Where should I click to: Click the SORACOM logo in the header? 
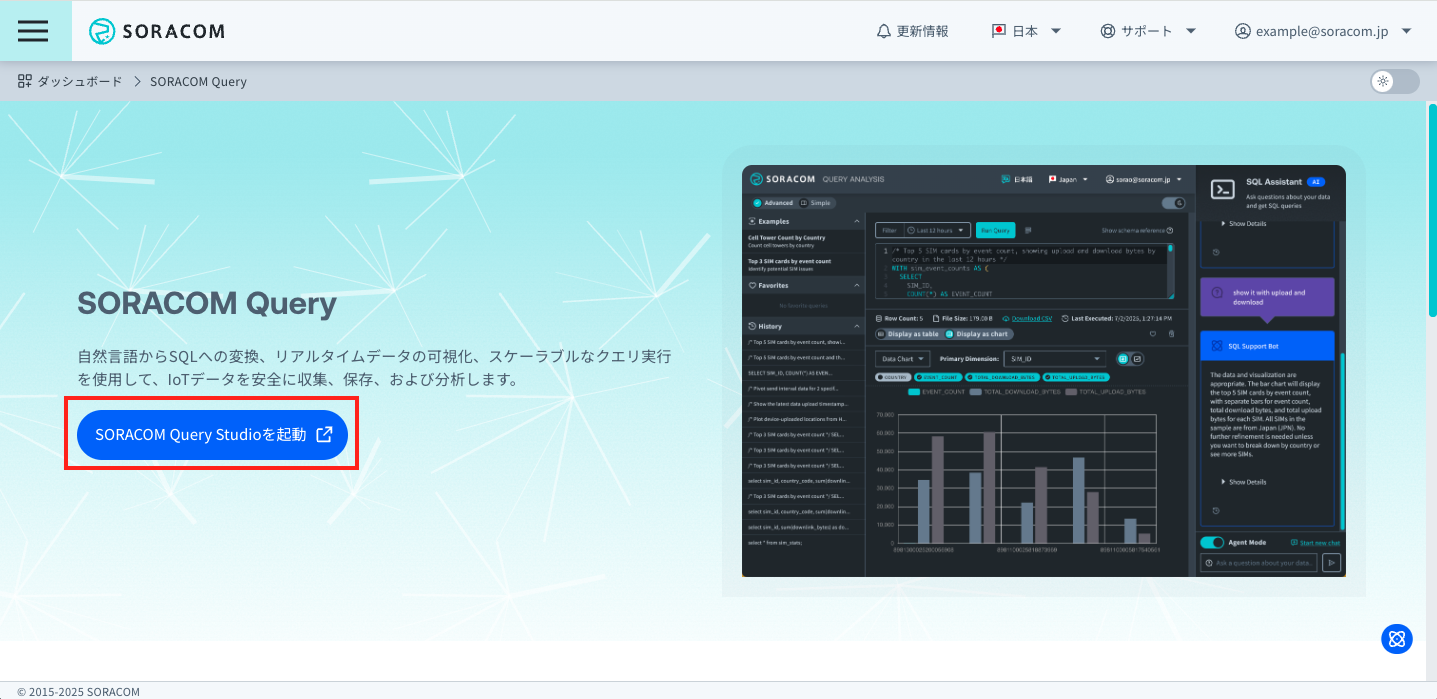[x=156, y=31]
